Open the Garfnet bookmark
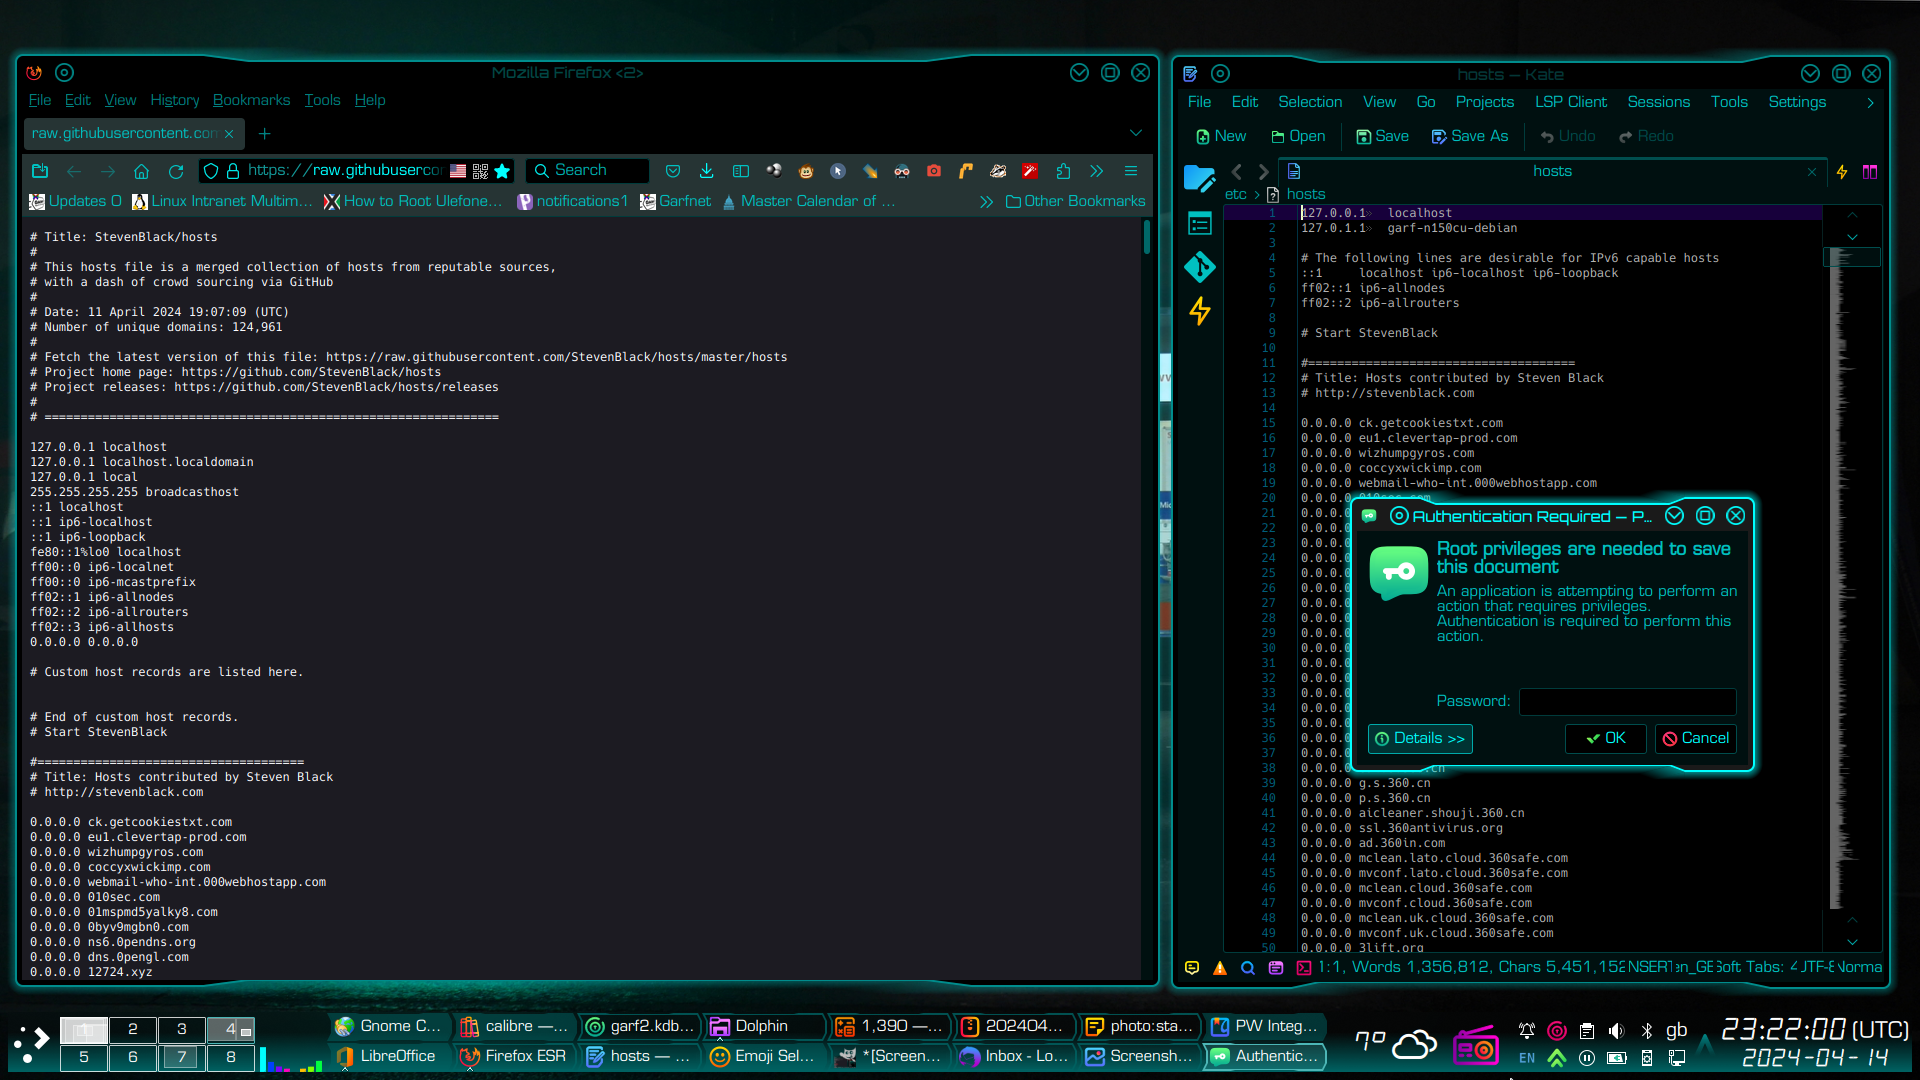The height and width of the screenshot is (1080, 1920). (x=675, y=202)
